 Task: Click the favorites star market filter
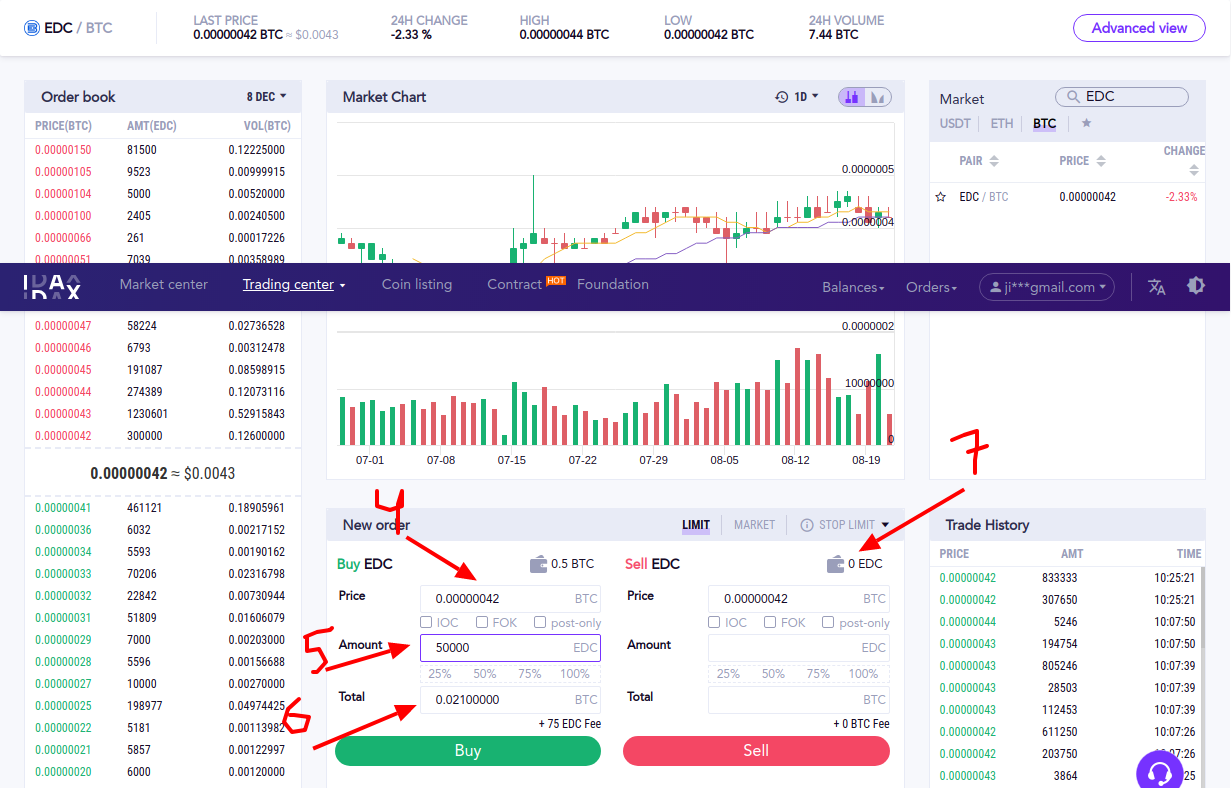pos(1086,124)
